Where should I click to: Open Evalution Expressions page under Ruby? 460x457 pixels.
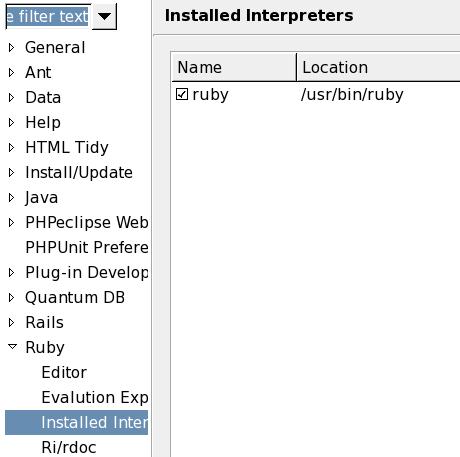[x=95, y=397]
